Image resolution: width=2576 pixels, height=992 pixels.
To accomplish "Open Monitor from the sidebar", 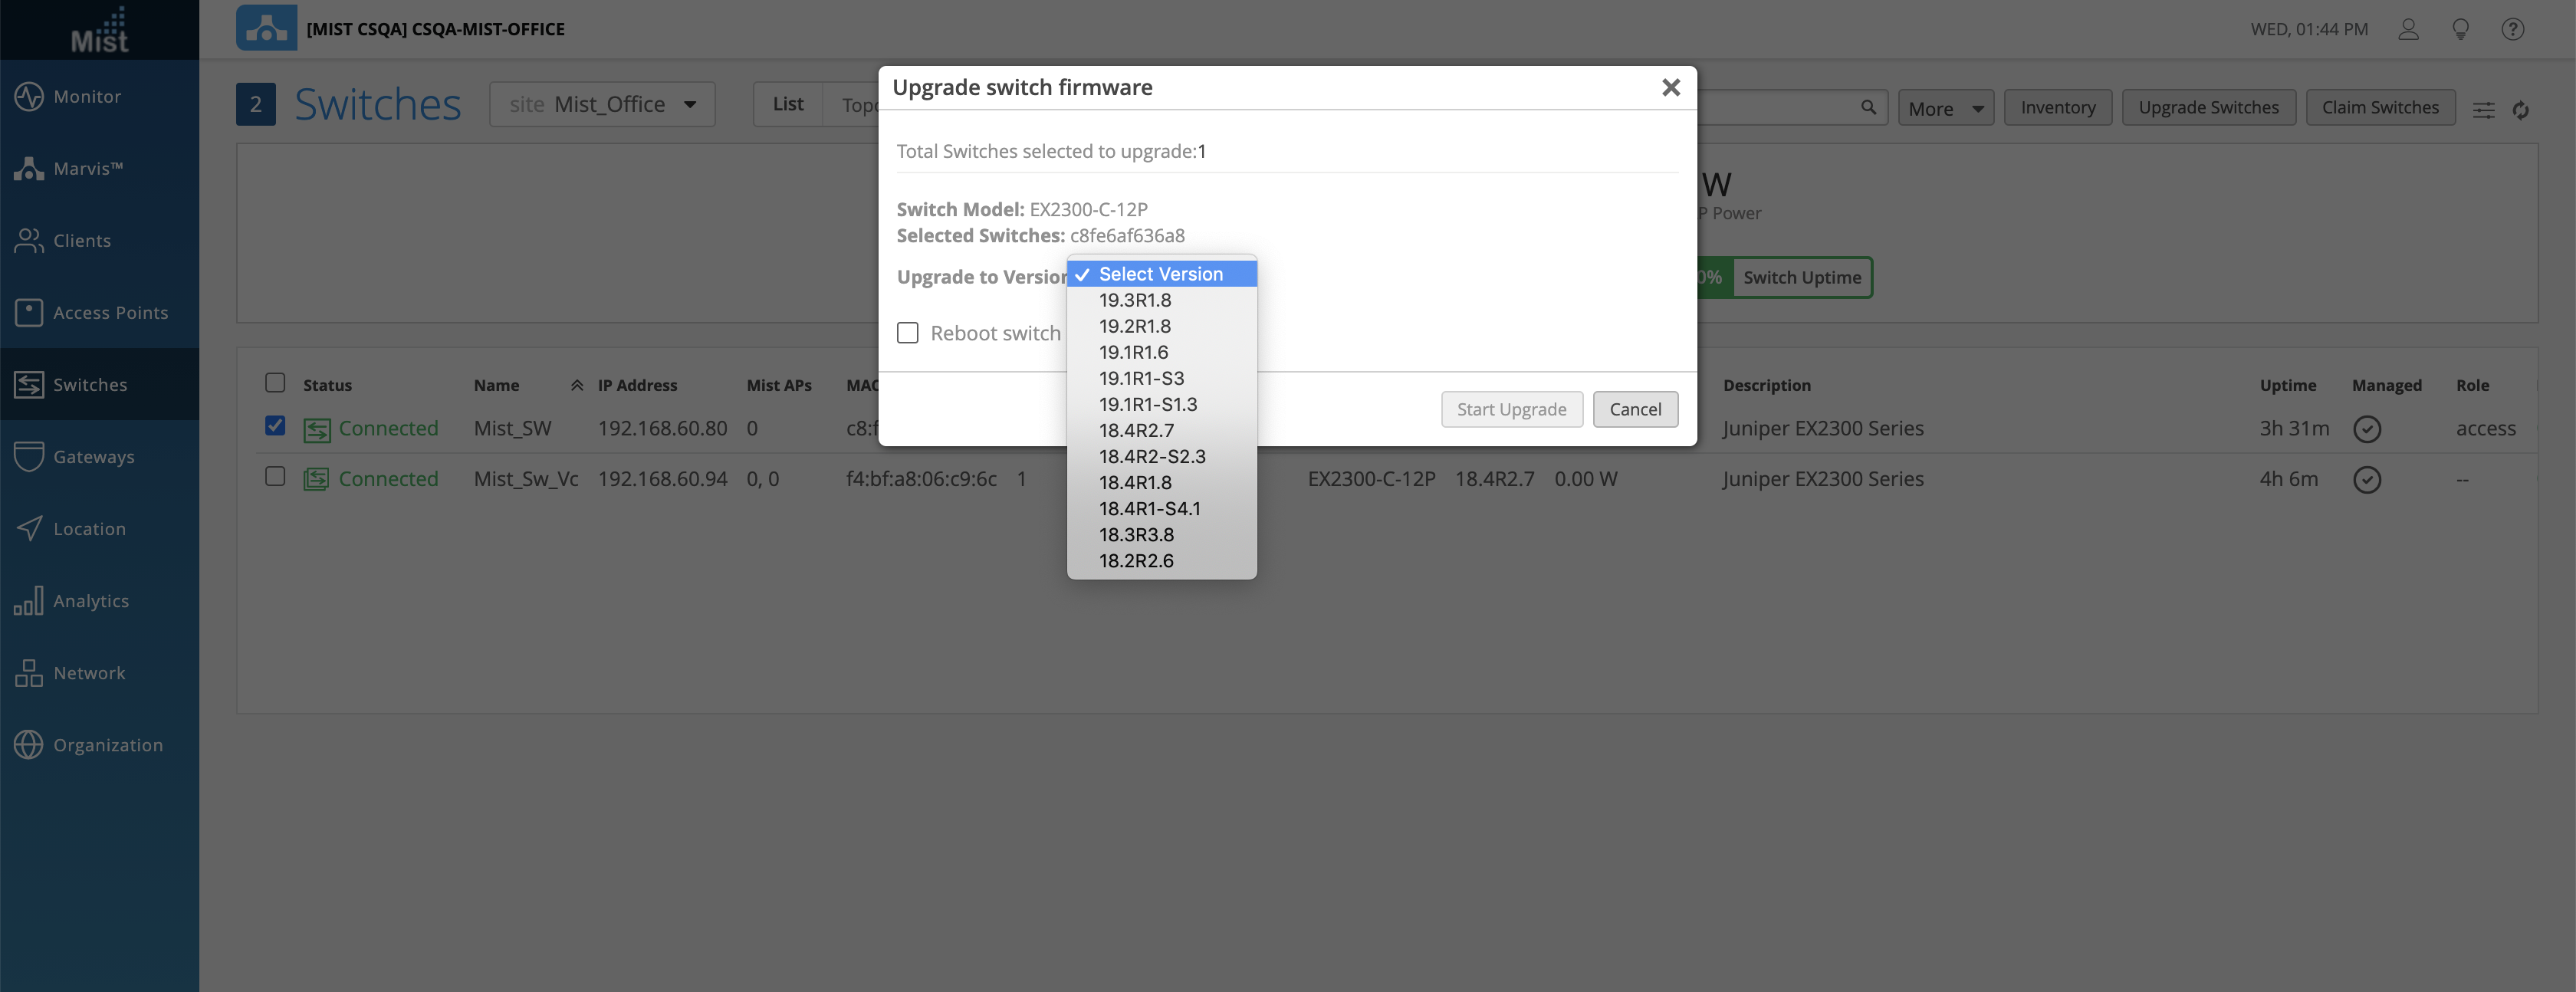I will click(x=87, y=97).
